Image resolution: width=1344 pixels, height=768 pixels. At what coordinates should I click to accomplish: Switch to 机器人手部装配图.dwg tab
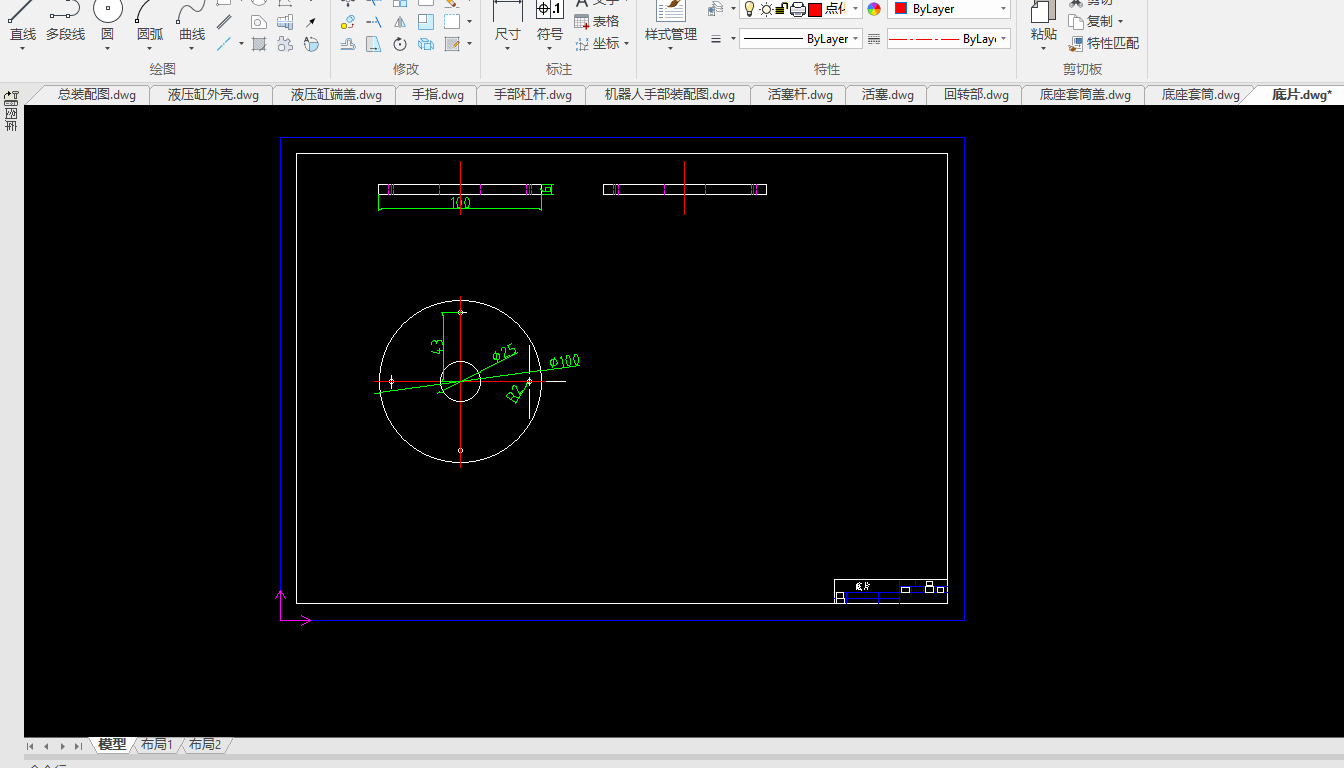pos(669,95)
